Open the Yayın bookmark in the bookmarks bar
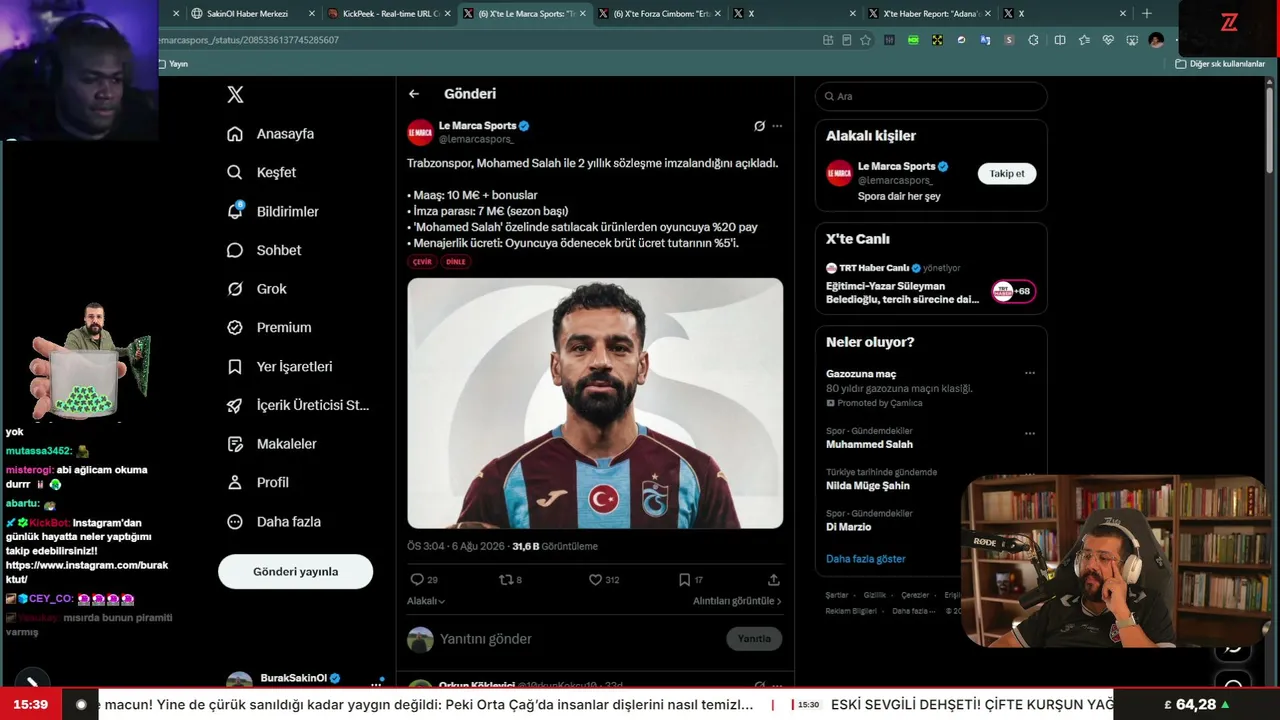Viewport: 1280px width, 720px height. click(173, 64)
